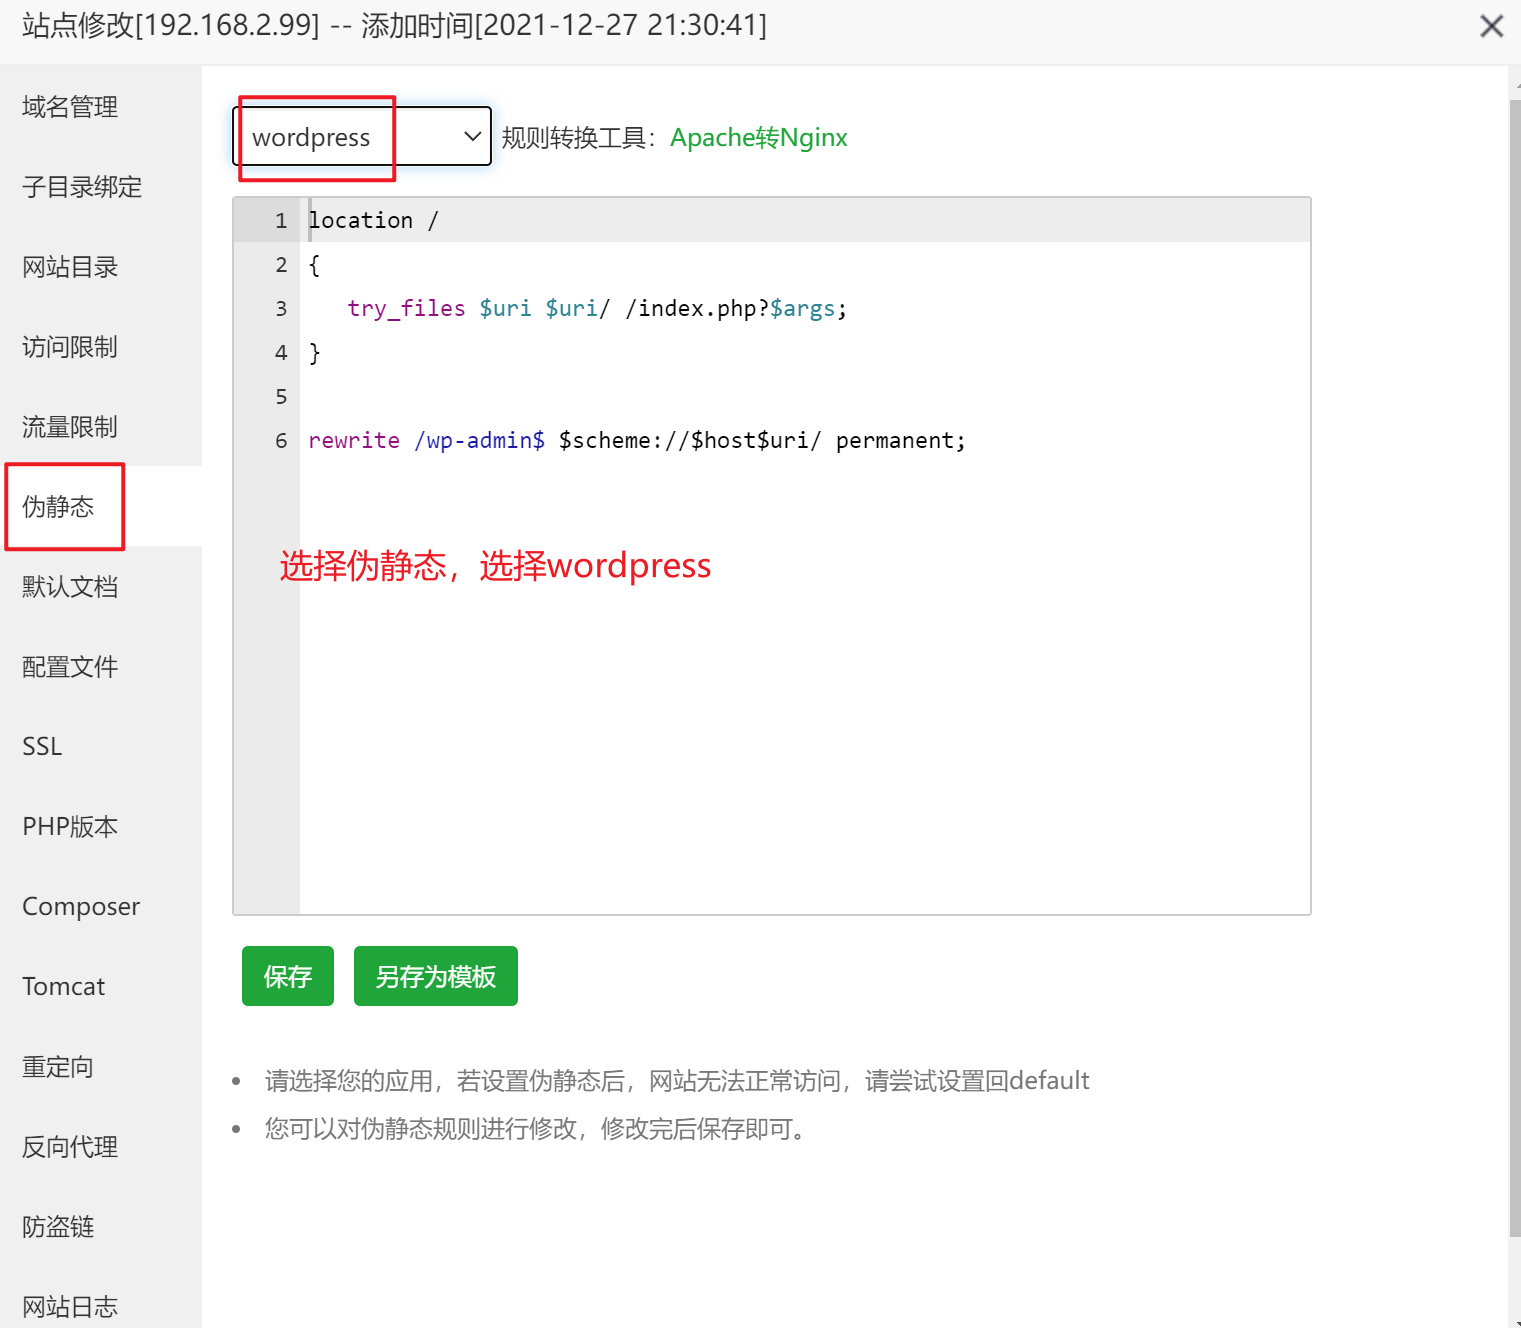Switch to 域名管理 tab
Image resolution: width=1521 pixels, height=1328 pixels.
[x=101, y=106]
